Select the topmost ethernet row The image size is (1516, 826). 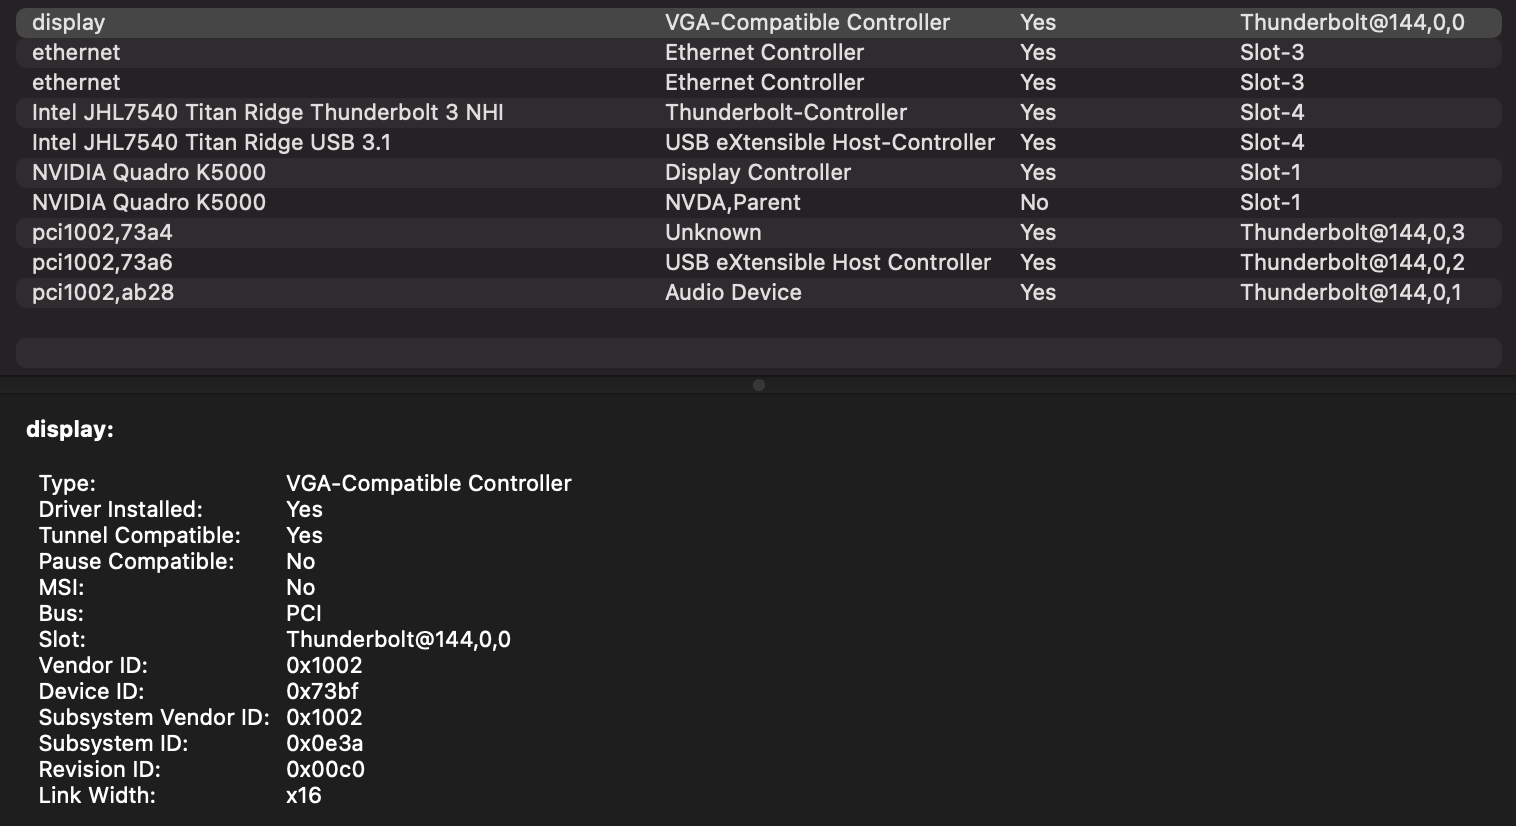[76, 53]
